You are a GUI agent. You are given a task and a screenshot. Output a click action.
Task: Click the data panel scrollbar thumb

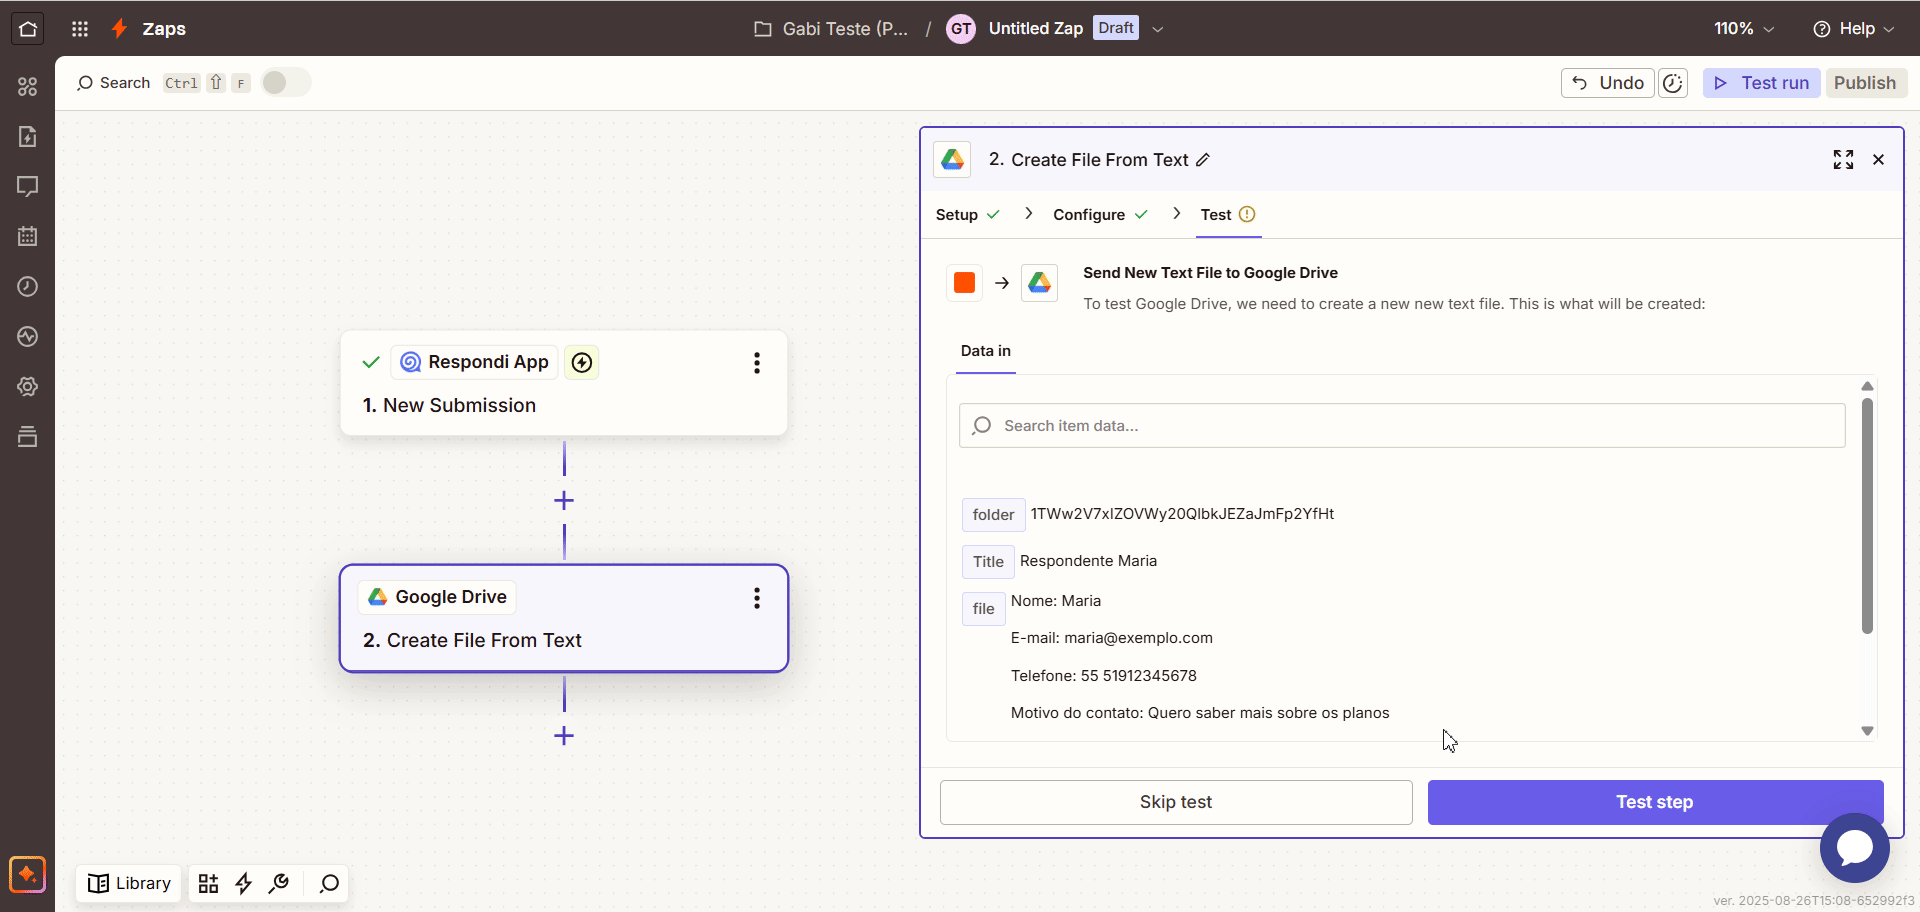[x=1867, y=516]
